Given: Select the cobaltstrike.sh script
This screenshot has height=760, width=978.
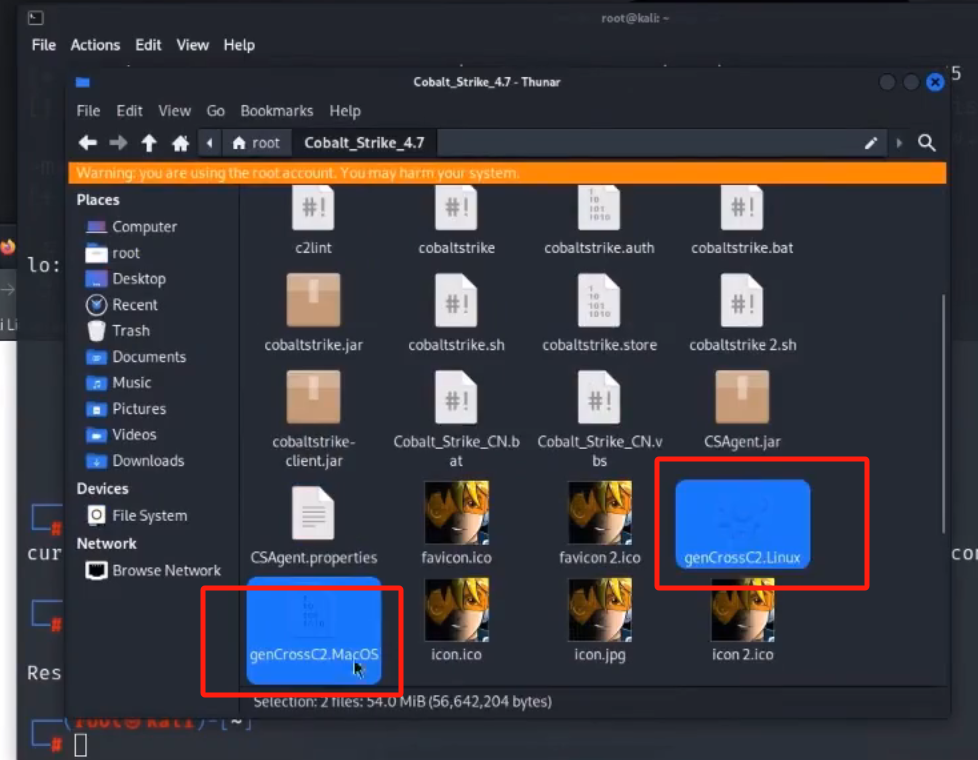Looking at the screenshot, I should [x=457, y=313].
